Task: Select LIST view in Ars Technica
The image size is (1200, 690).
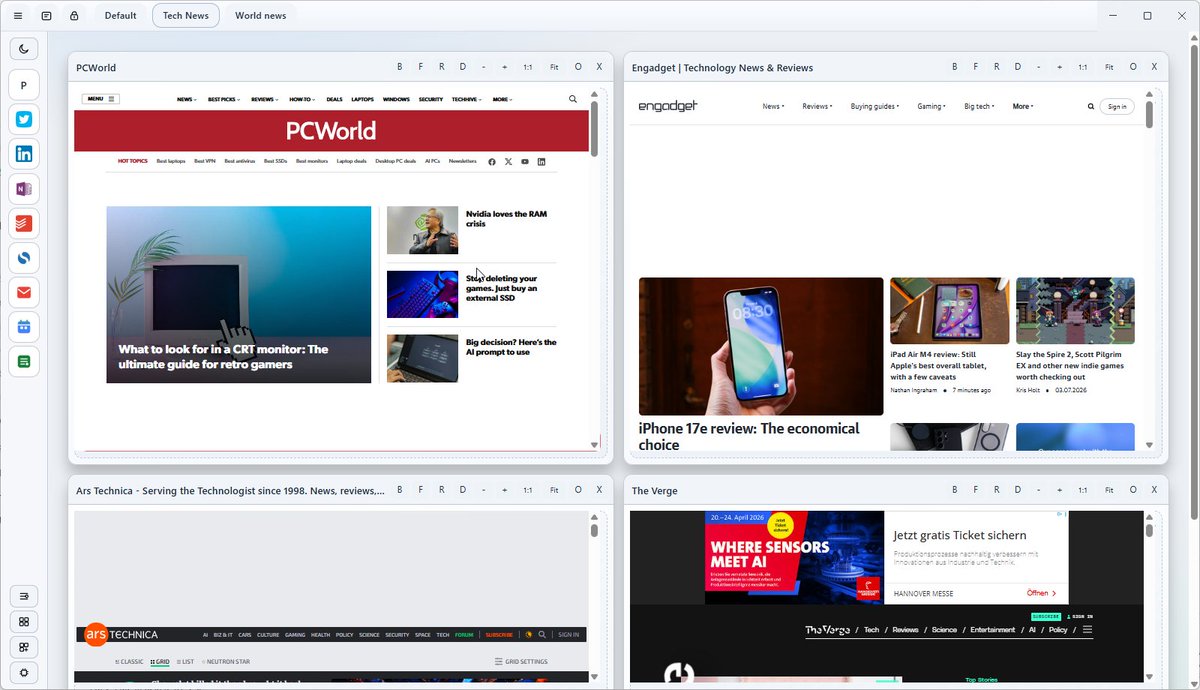Action: [x=185, y=662]
